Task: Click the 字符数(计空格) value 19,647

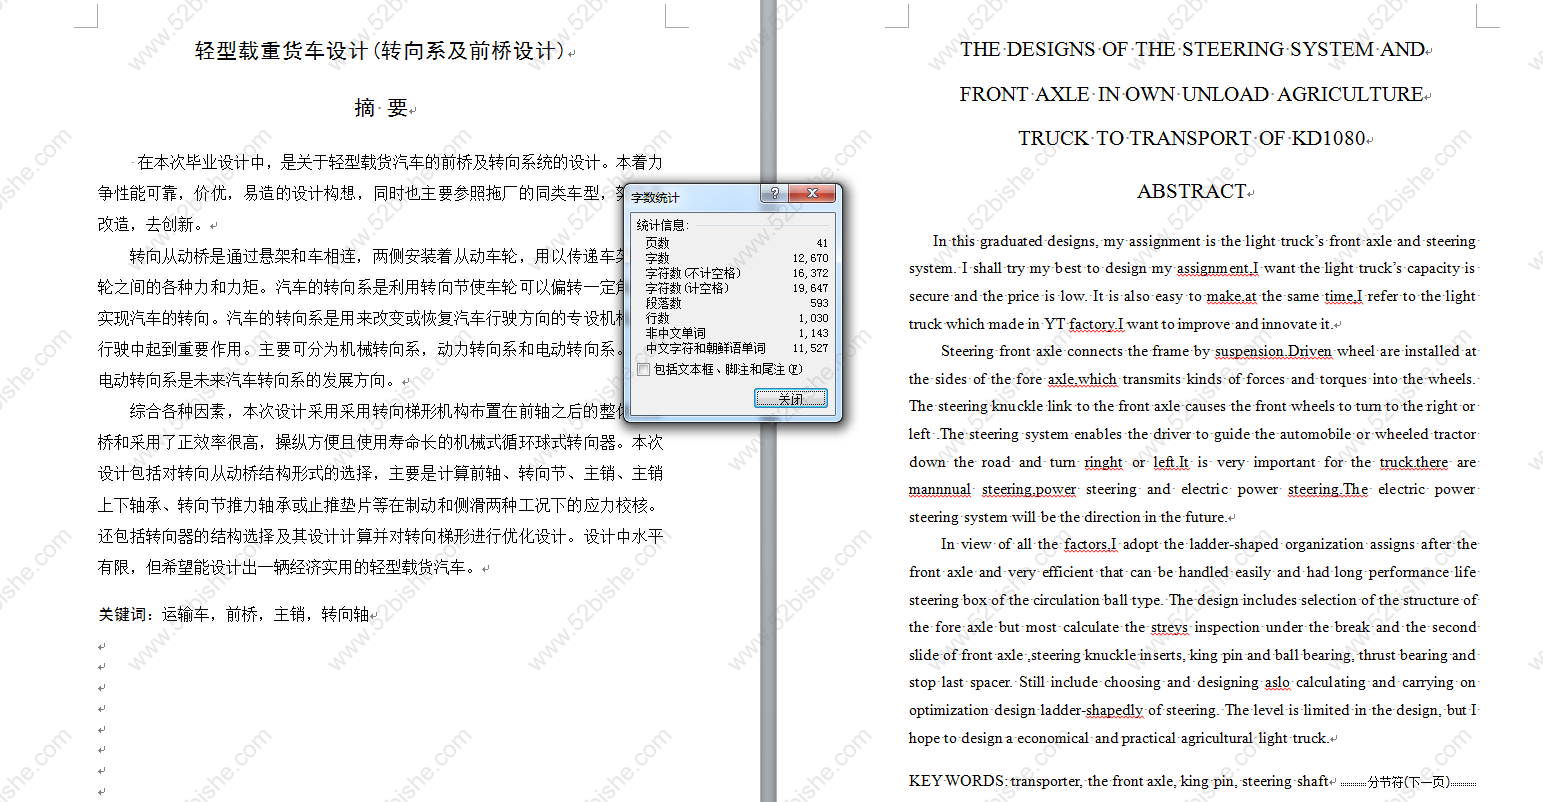Action: (x=810, y=288)
